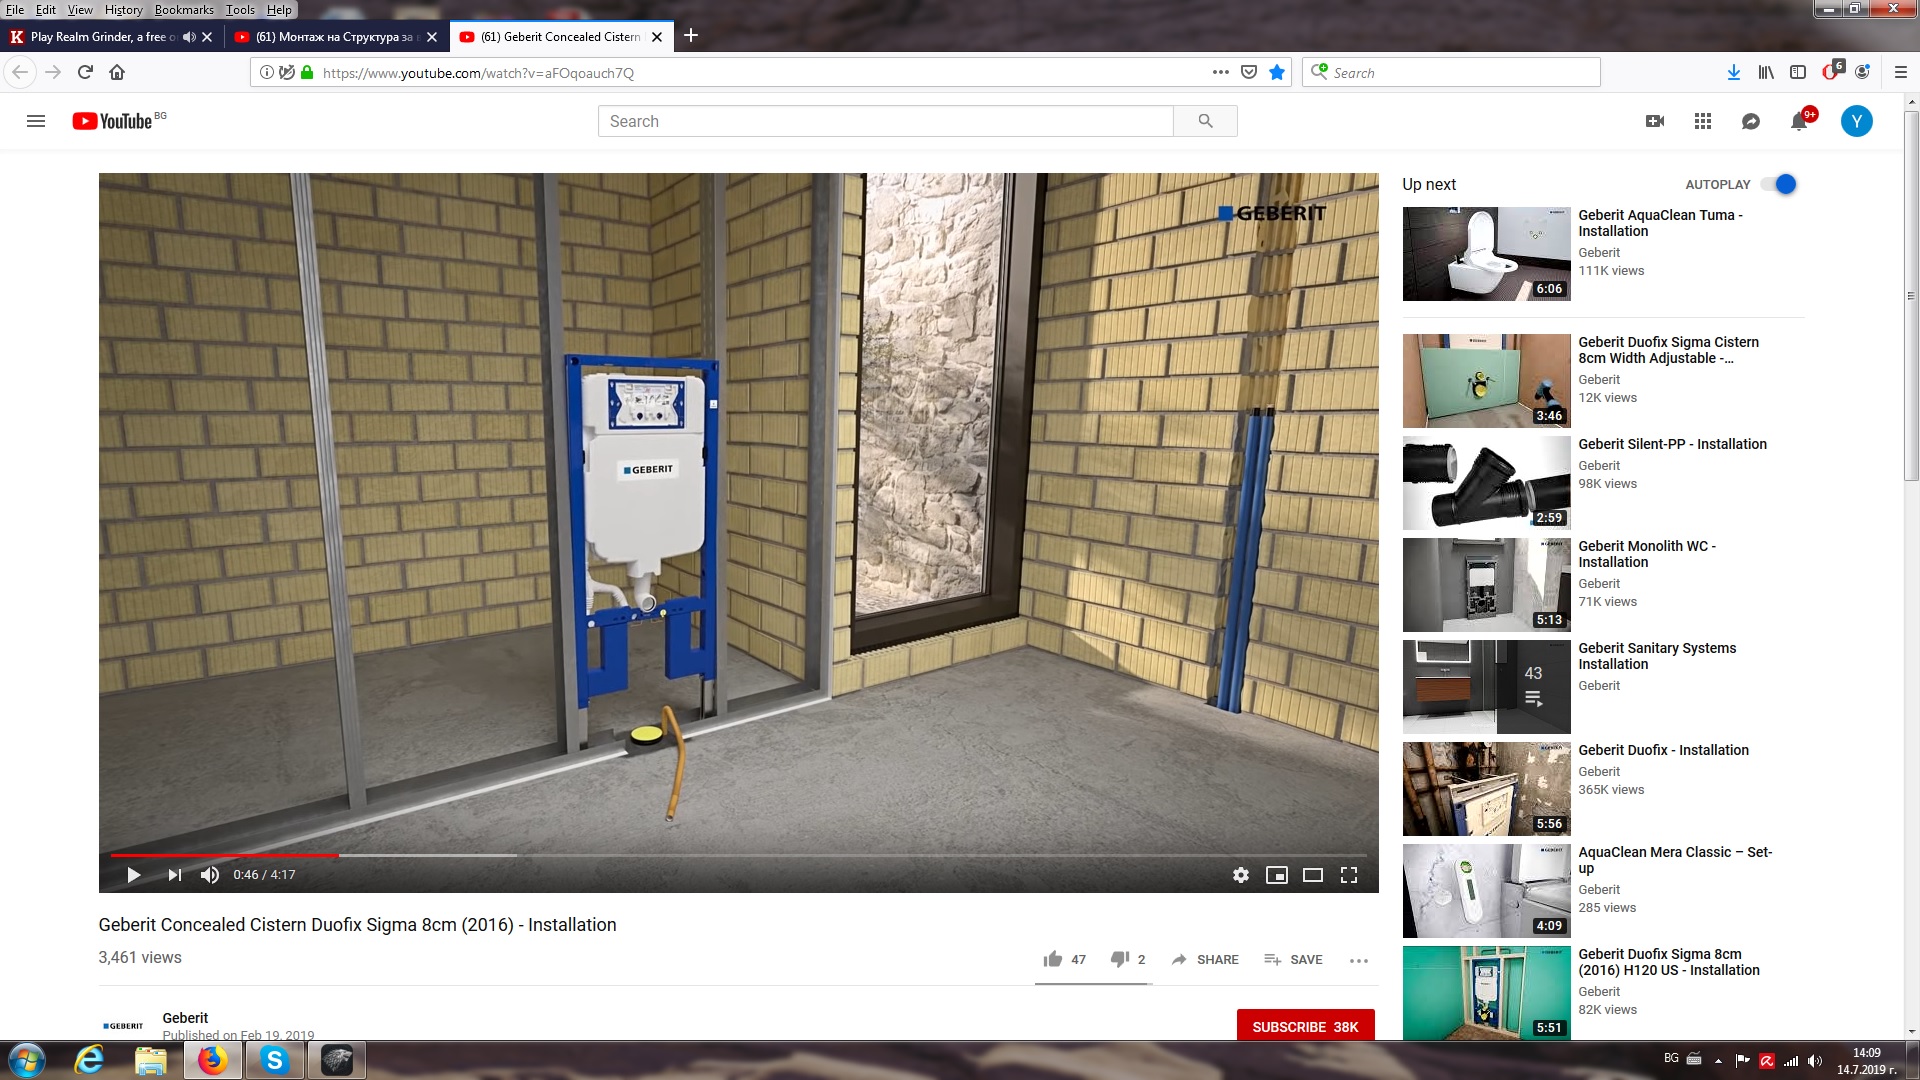Screen dimensions: 1920x1080
Task: Toggle the Autoplay switch off
Action: pyautogui.click(x=1779, y=184)
